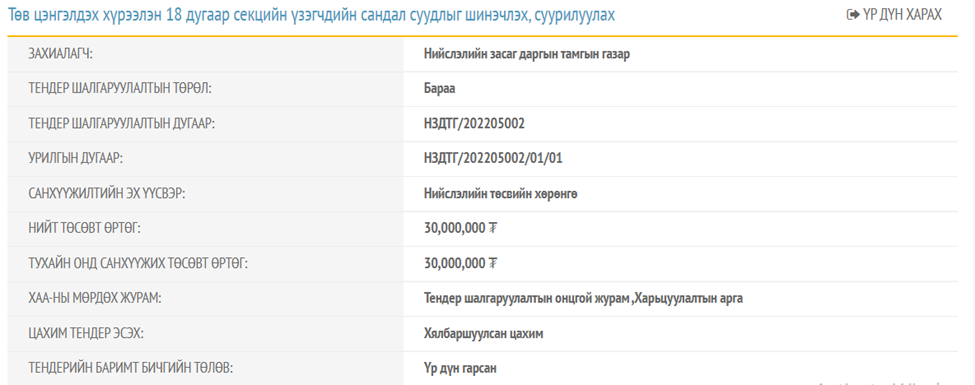This screenshot has height=385, width=975.
Task: Open the ҮР ДҮН ХАРАХ link
Action: click(894, 15)
